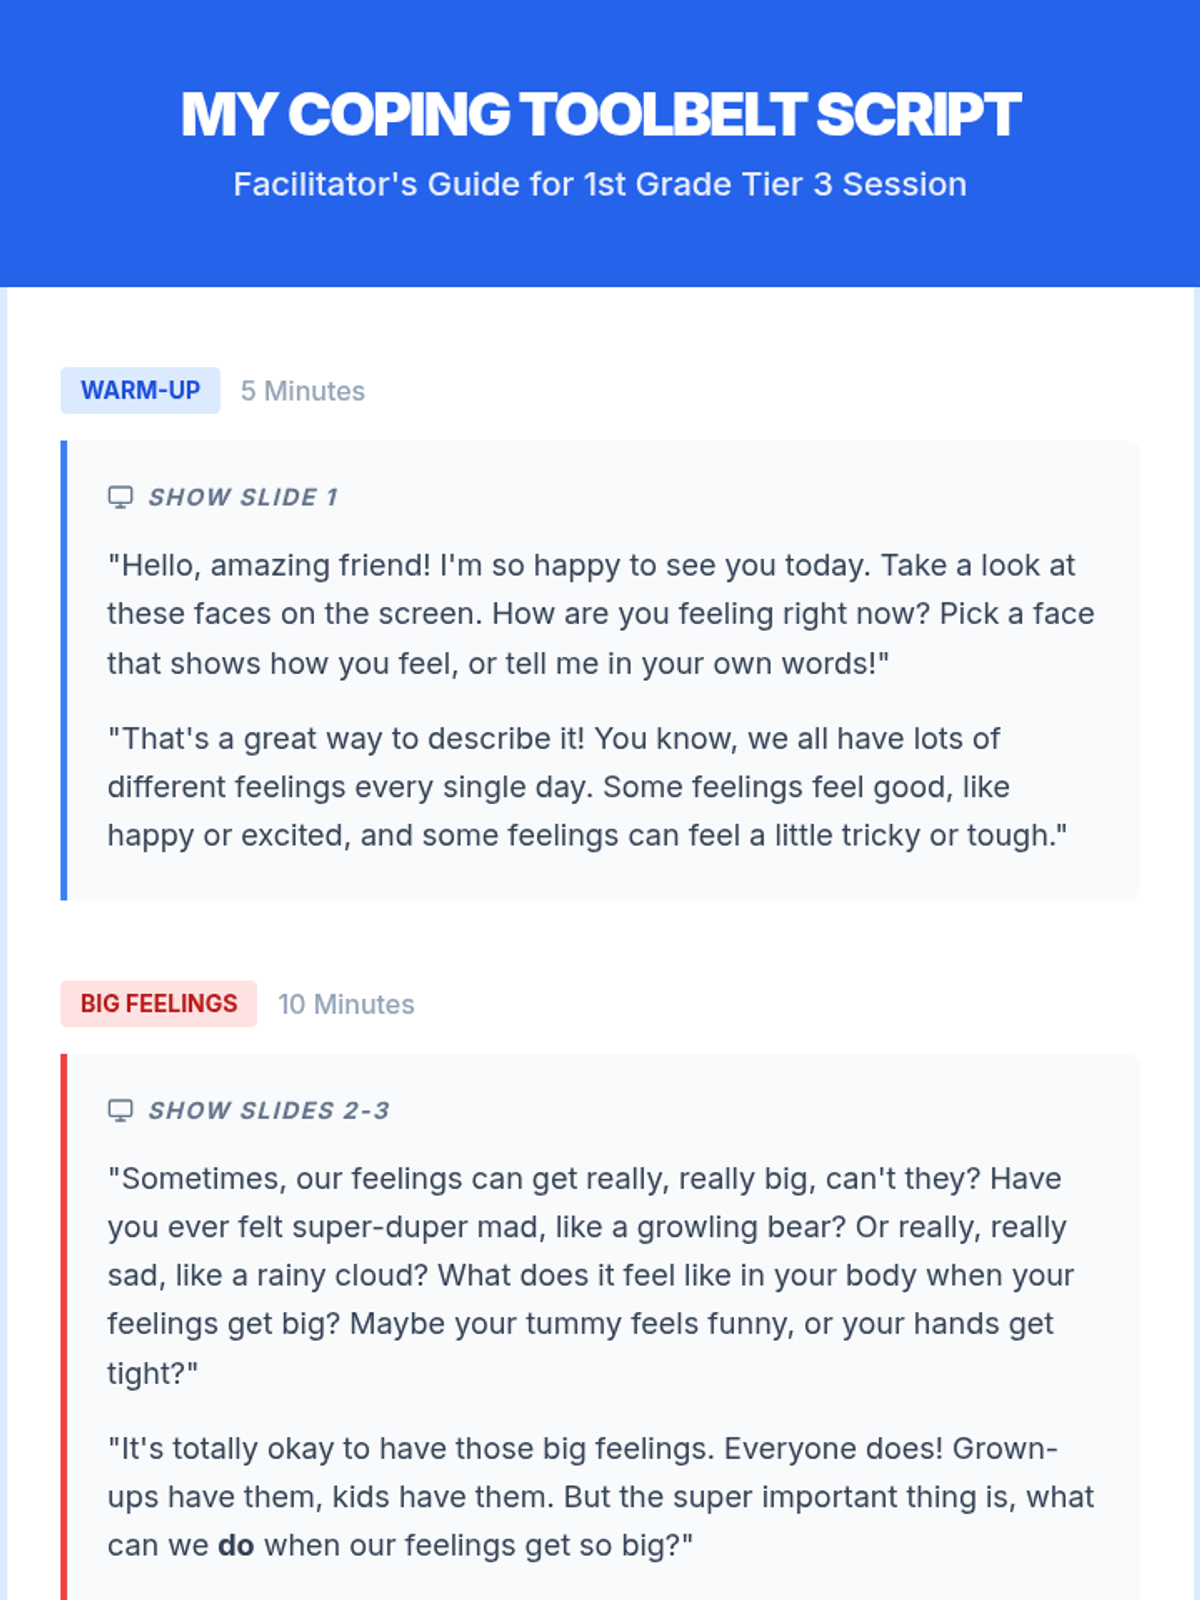Click the monitor icon beside Show Slides 2-3
1200x1600 pixels.
pyautogui.click(x=120, y=1110)
